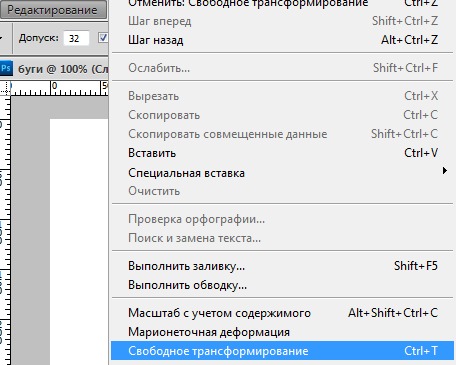This screenshot has height=365, width=456.
Task: Click the white document canvas
Action: coord(79,242)
